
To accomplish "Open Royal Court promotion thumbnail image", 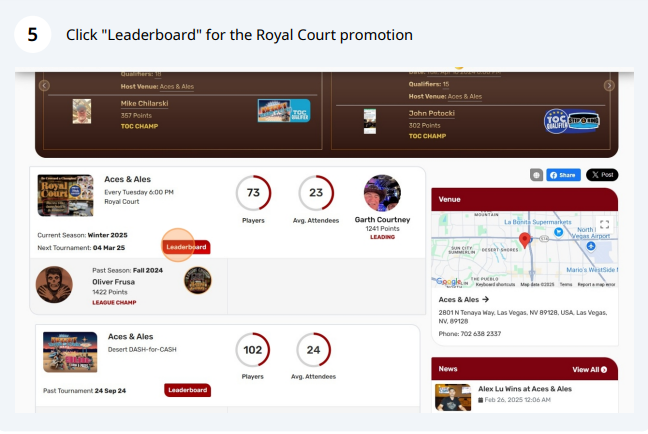I will click(x=65, y=195).
